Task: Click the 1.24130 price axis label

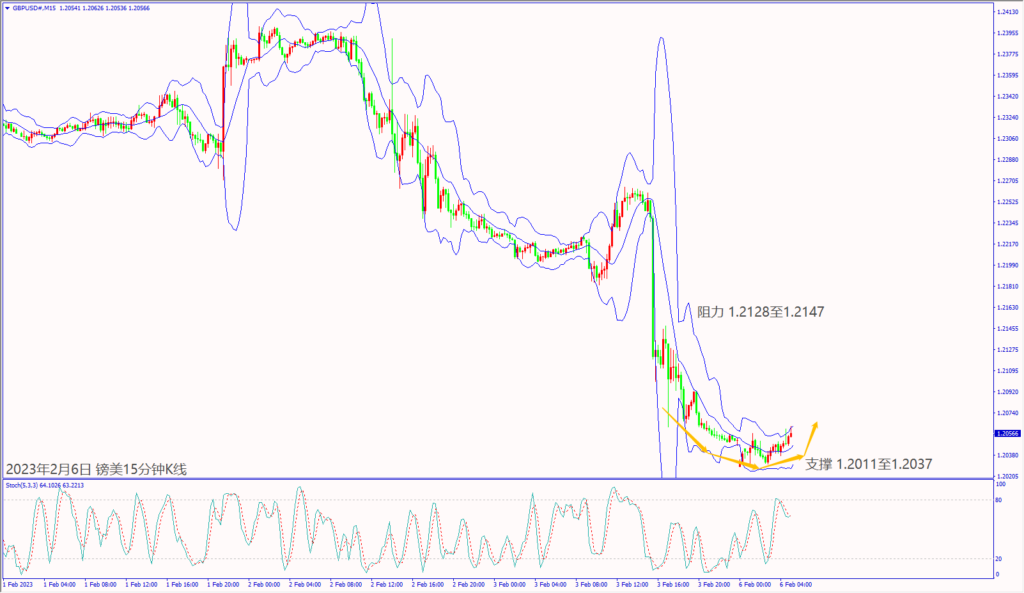Action: click(x=1008, y=12)
